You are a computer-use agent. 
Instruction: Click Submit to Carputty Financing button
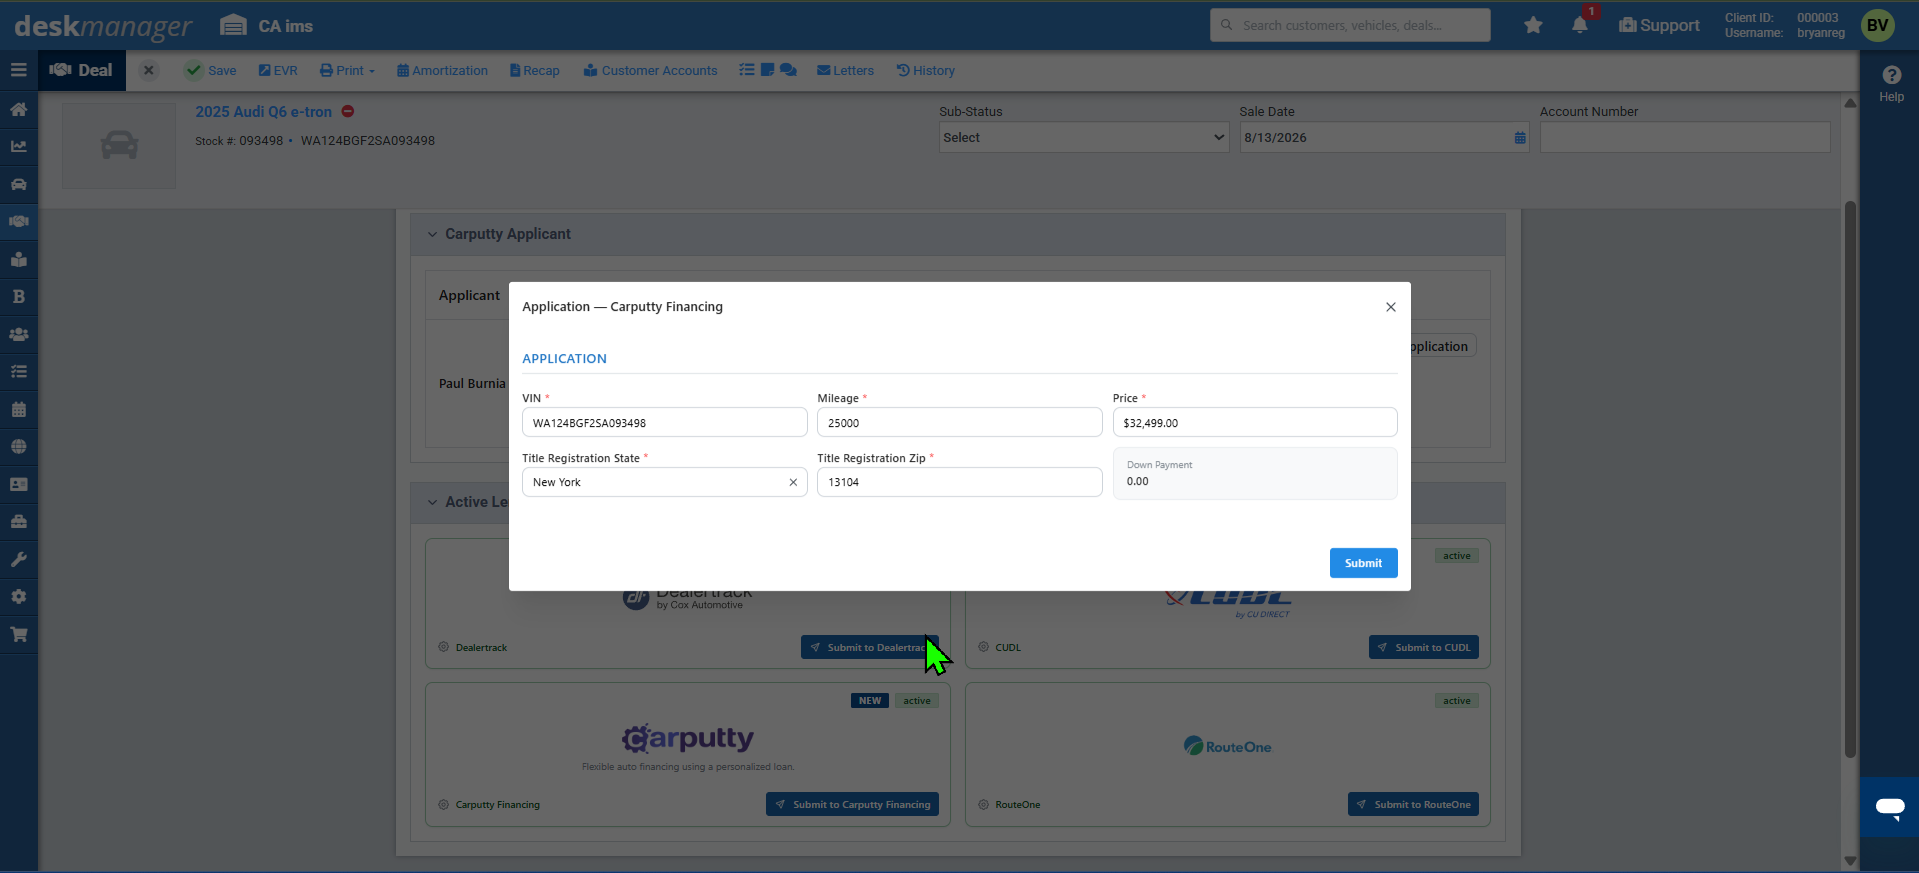[x=852, y=804]
